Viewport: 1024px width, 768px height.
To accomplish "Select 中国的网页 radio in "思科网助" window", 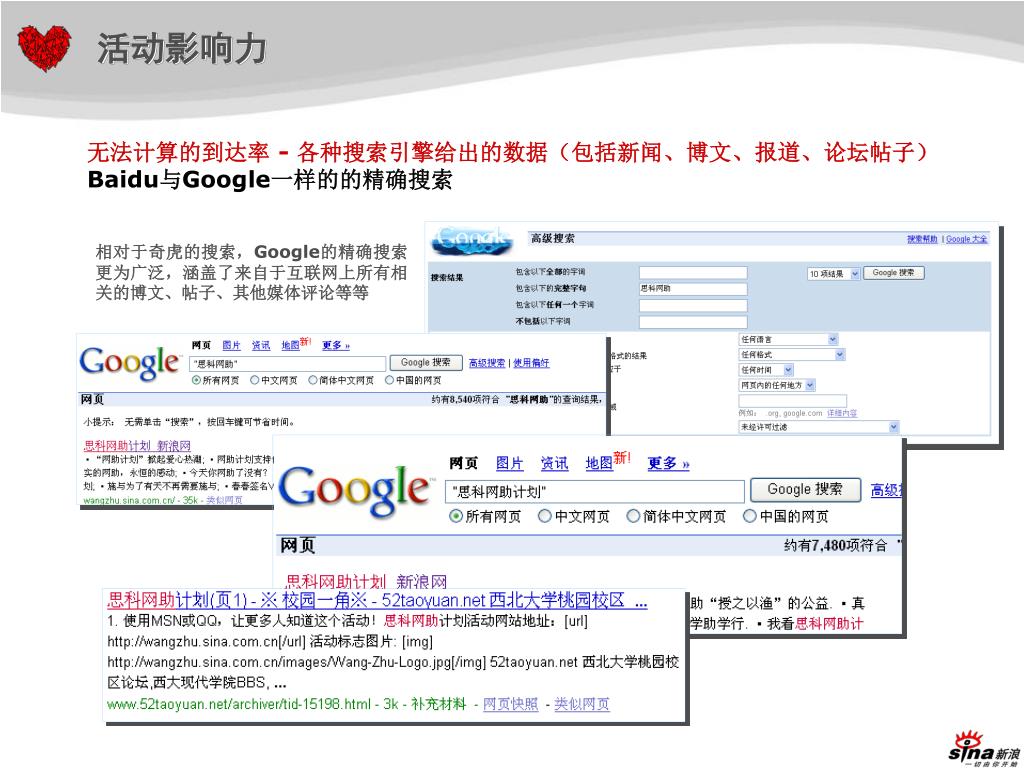I will click(389, 380).
